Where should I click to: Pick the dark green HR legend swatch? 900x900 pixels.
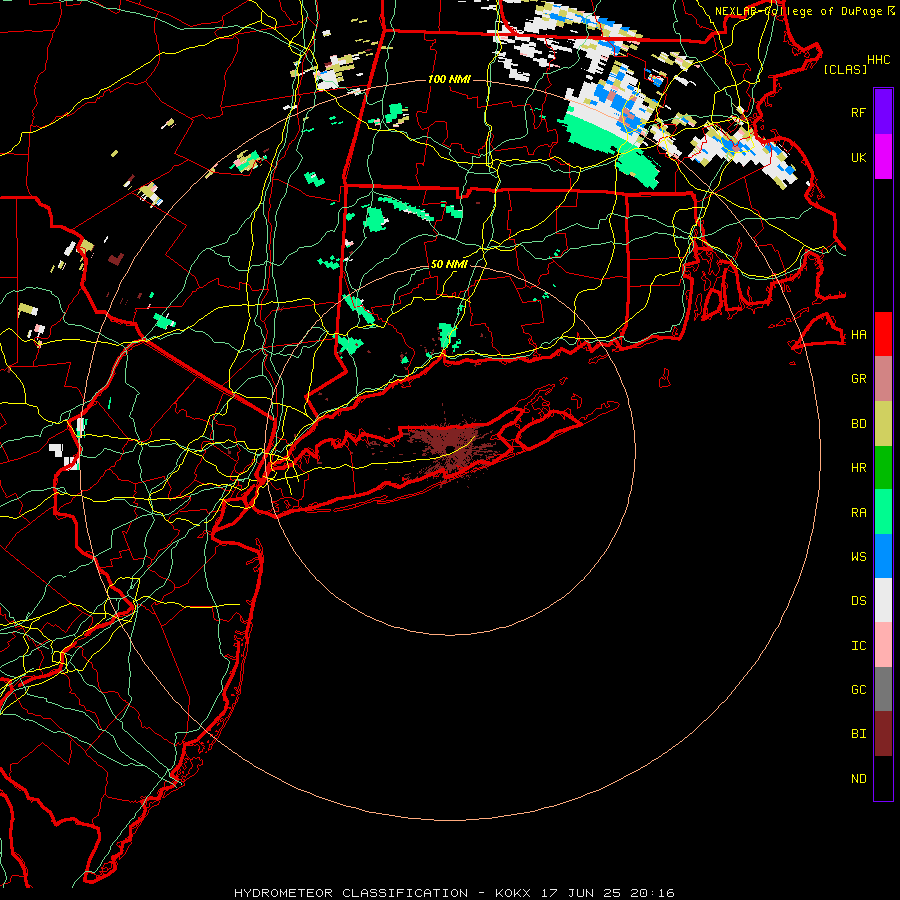(883, 468)
